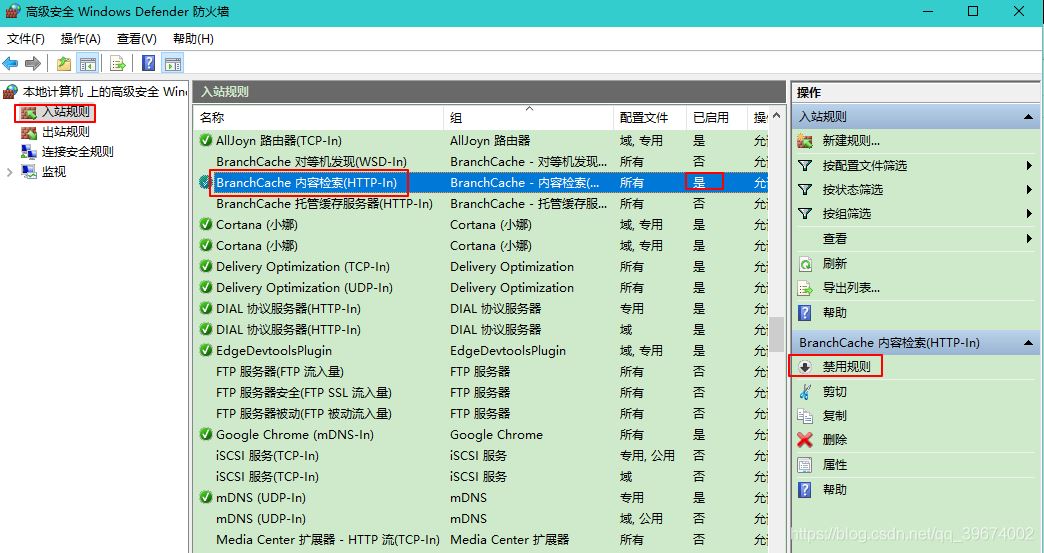Click 禁用规则 to disable the rule
Screen dimensions: 1044x553
coord(846,367)
